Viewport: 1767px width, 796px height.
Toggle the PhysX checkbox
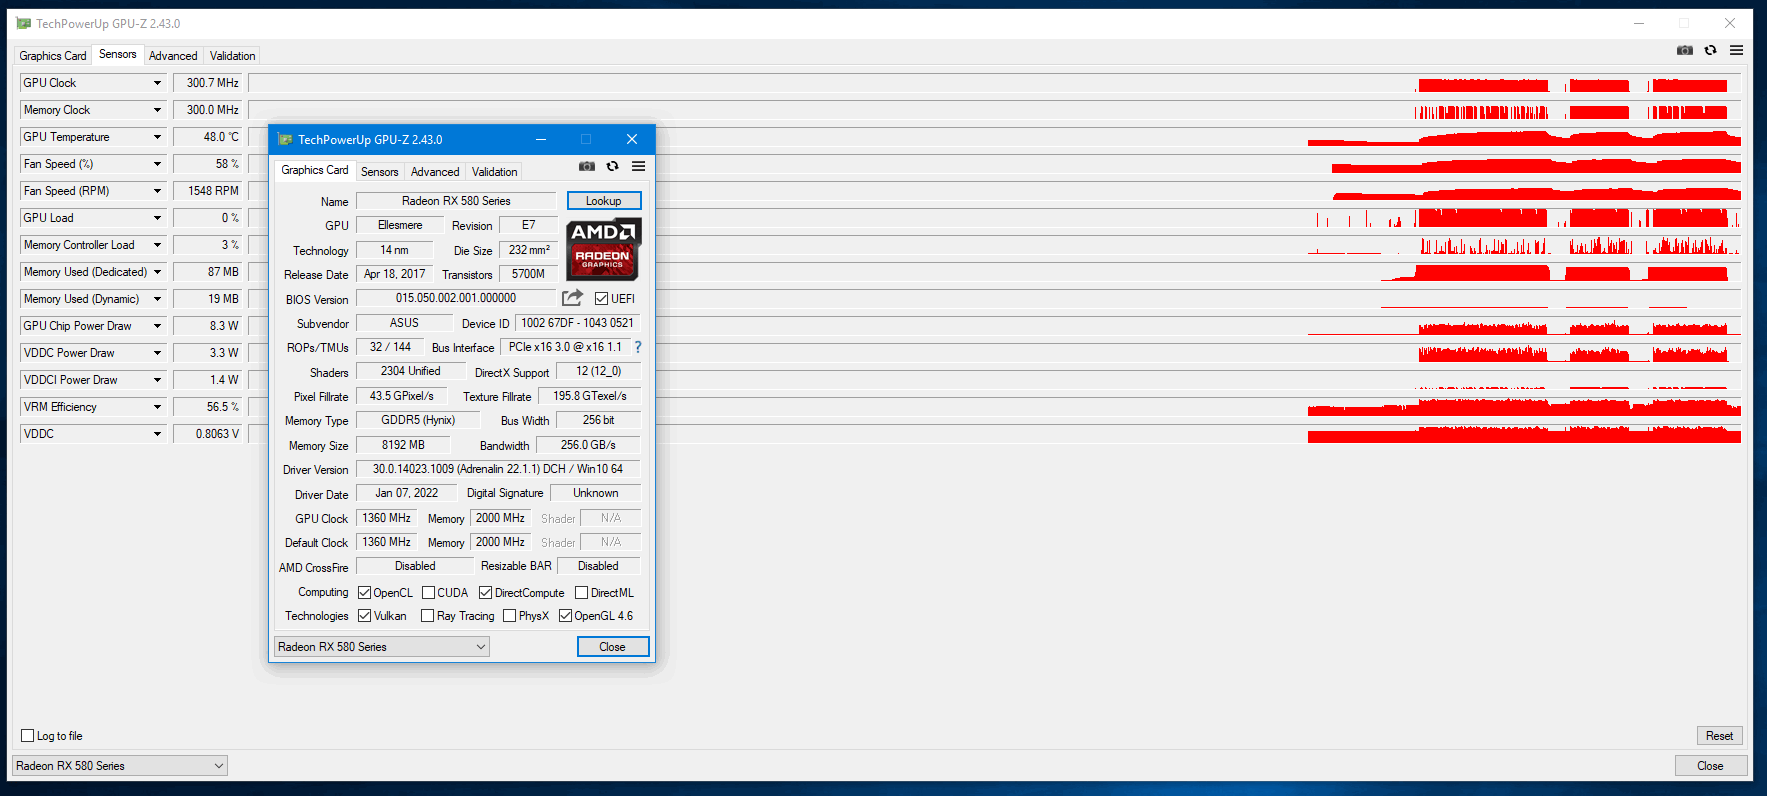509,615
